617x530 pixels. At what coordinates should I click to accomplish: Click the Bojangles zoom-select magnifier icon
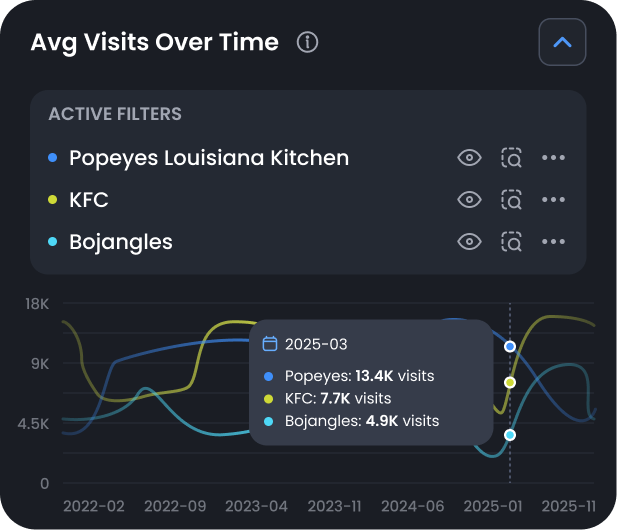tap(512, 242)
